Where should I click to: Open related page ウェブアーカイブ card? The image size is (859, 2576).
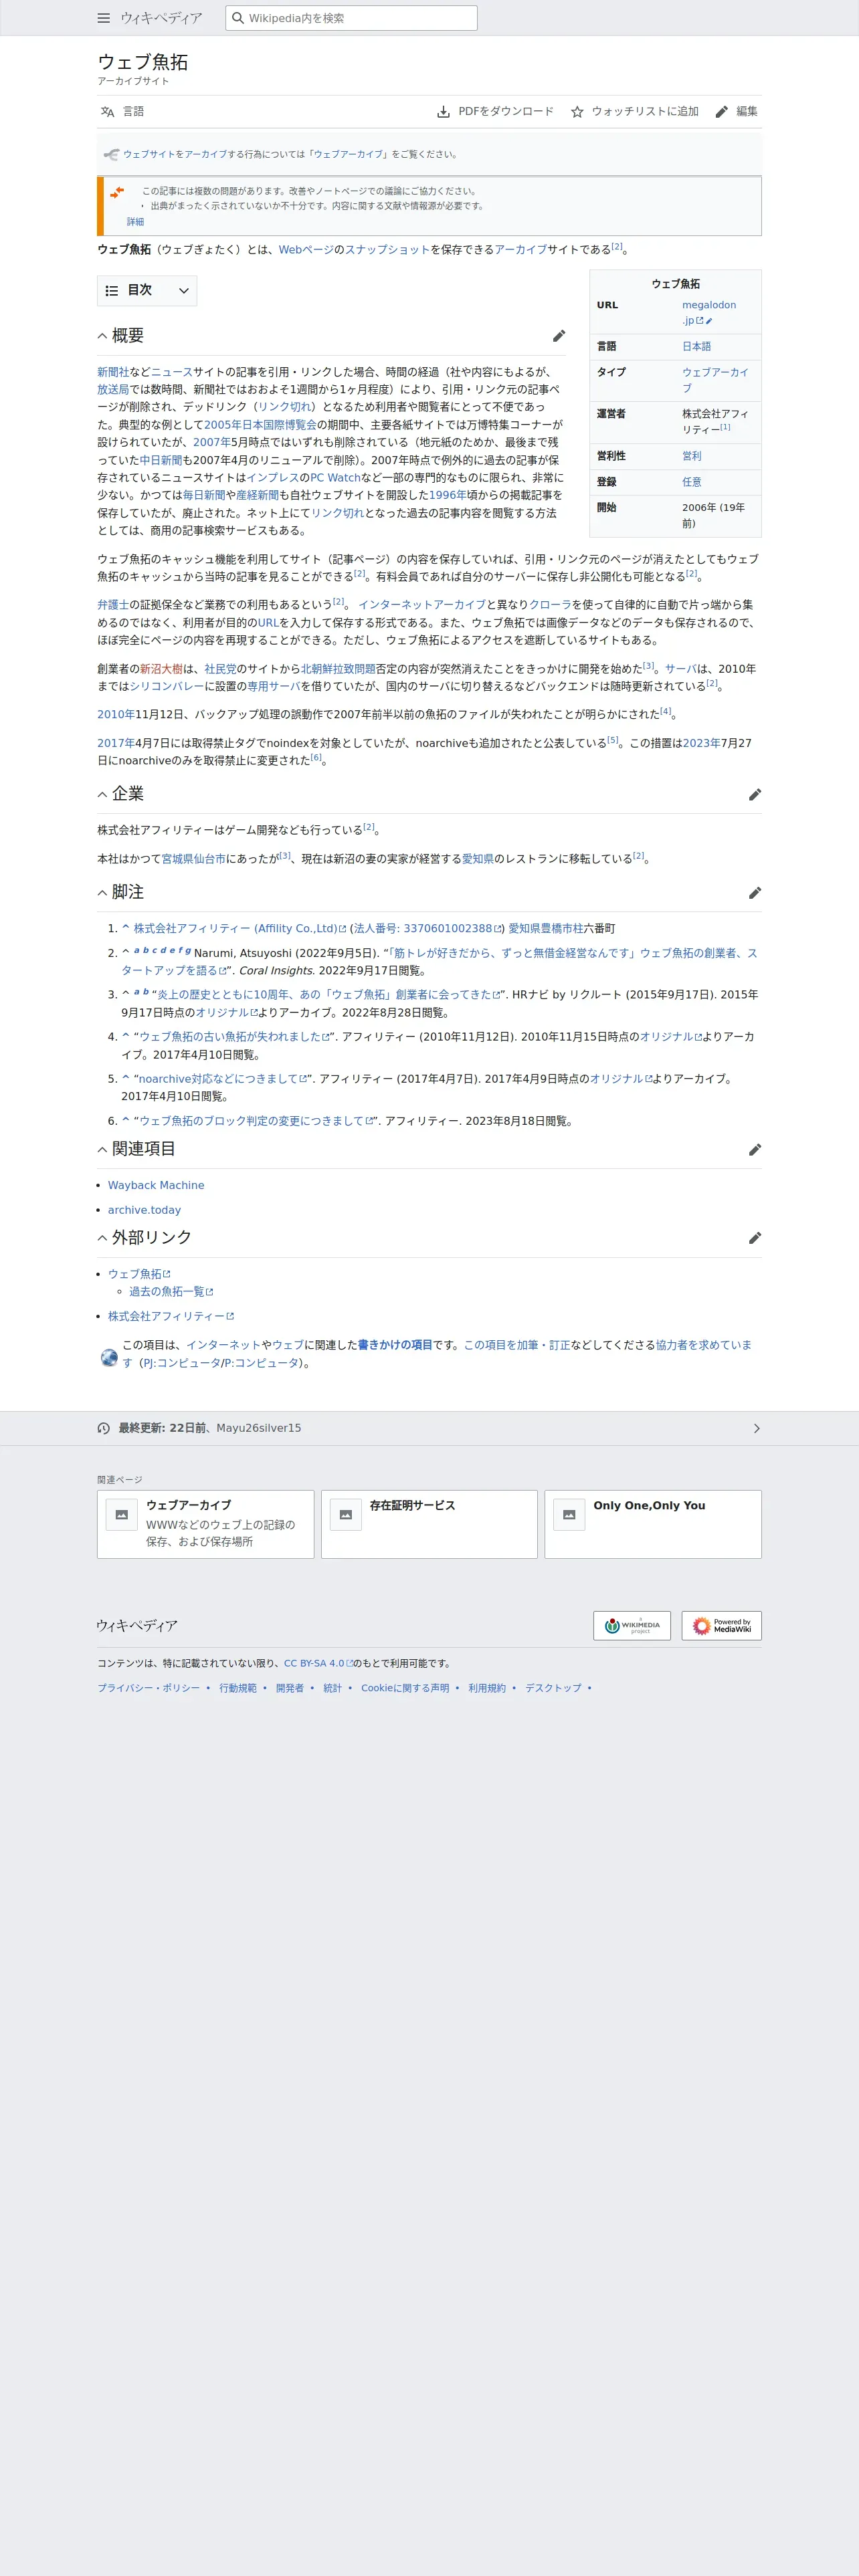205,1524
